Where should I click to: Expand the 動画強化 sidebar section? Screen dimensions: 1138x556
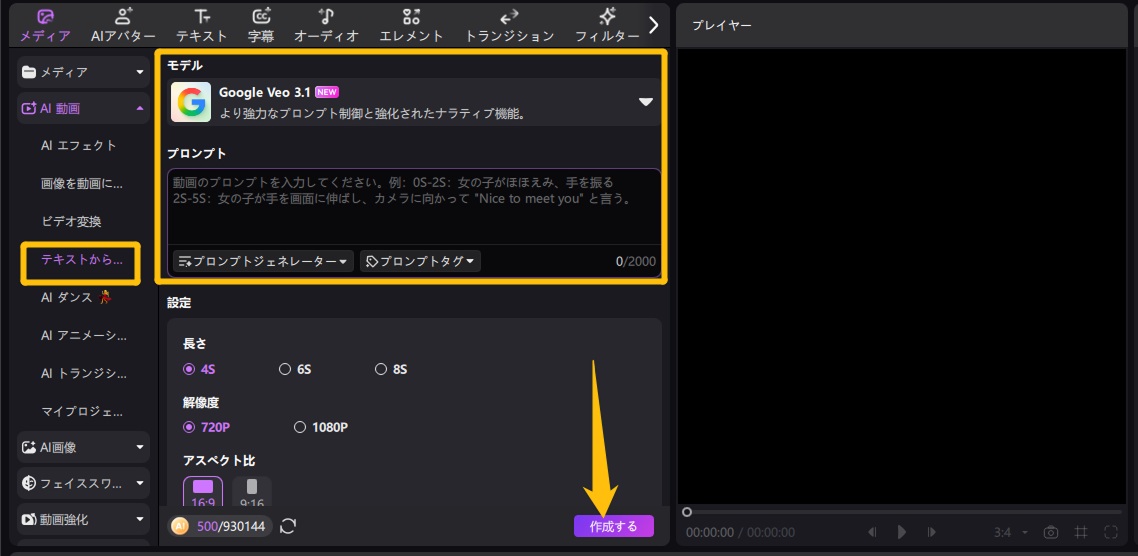pos(83,519)
